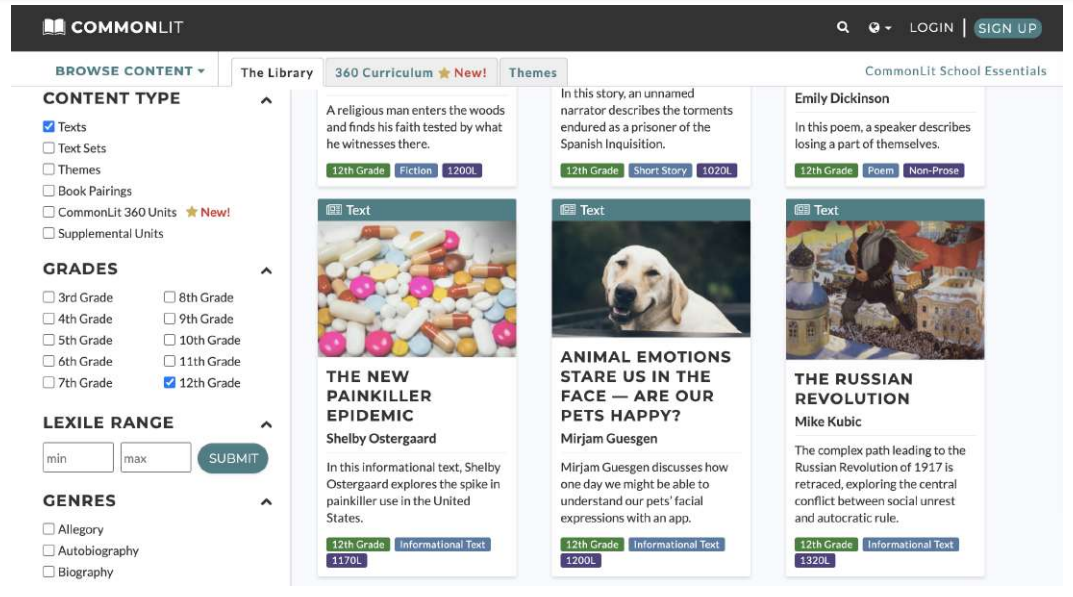The image size is (1073, 597).
Task: Open search with the magnifying glass icon
Action: [842, 27]
